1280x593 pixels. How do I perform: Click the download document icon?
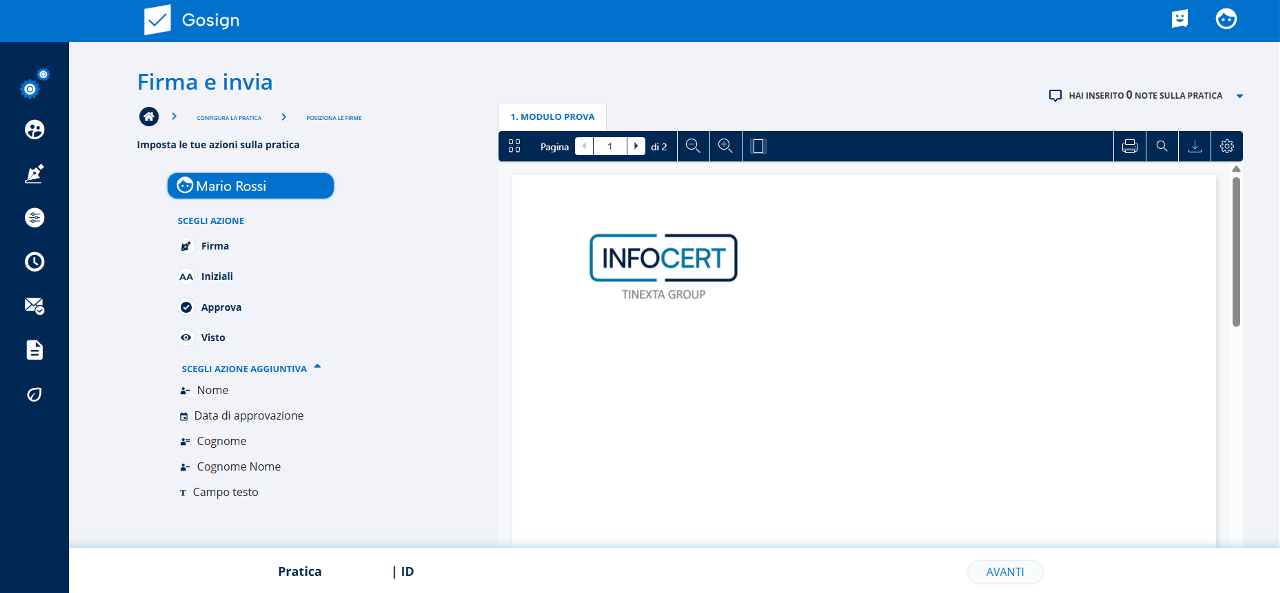pyautogui.click(x=1194, y=146)
